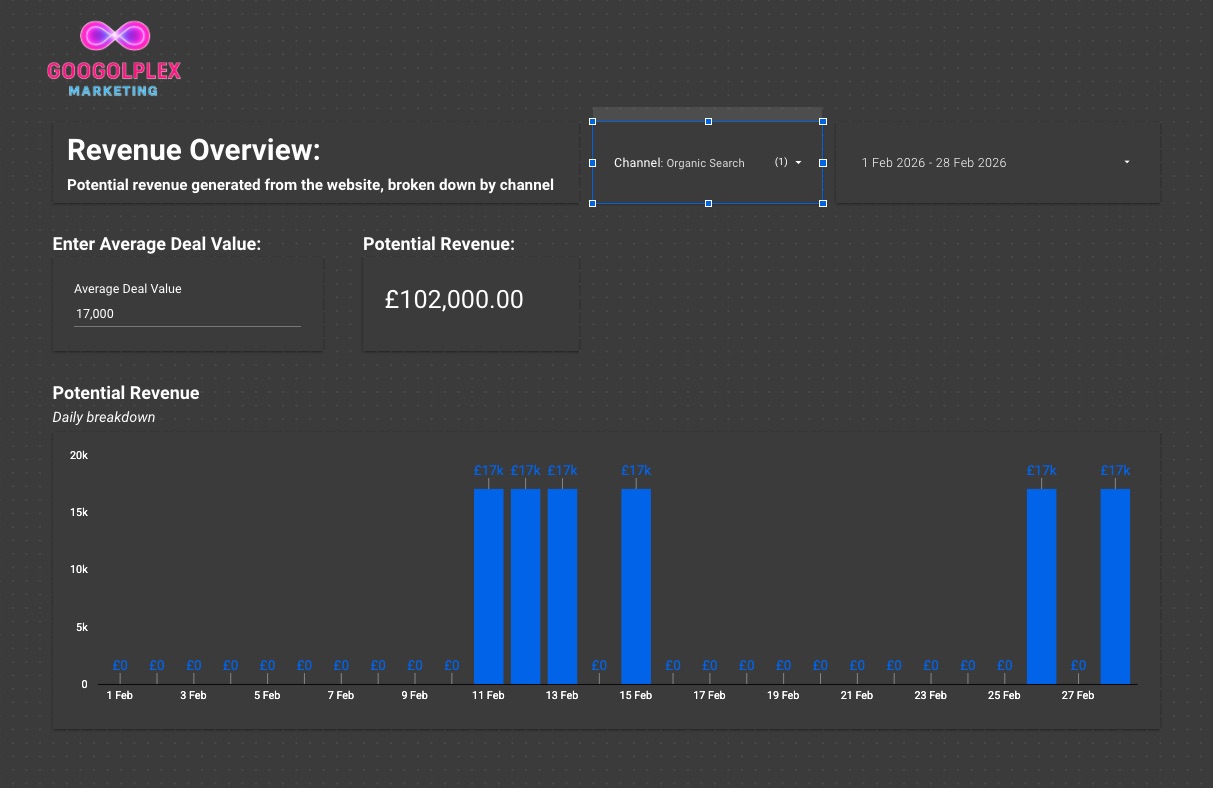Open the date range picker caret
The image size is (1213, 788).
1126,162
